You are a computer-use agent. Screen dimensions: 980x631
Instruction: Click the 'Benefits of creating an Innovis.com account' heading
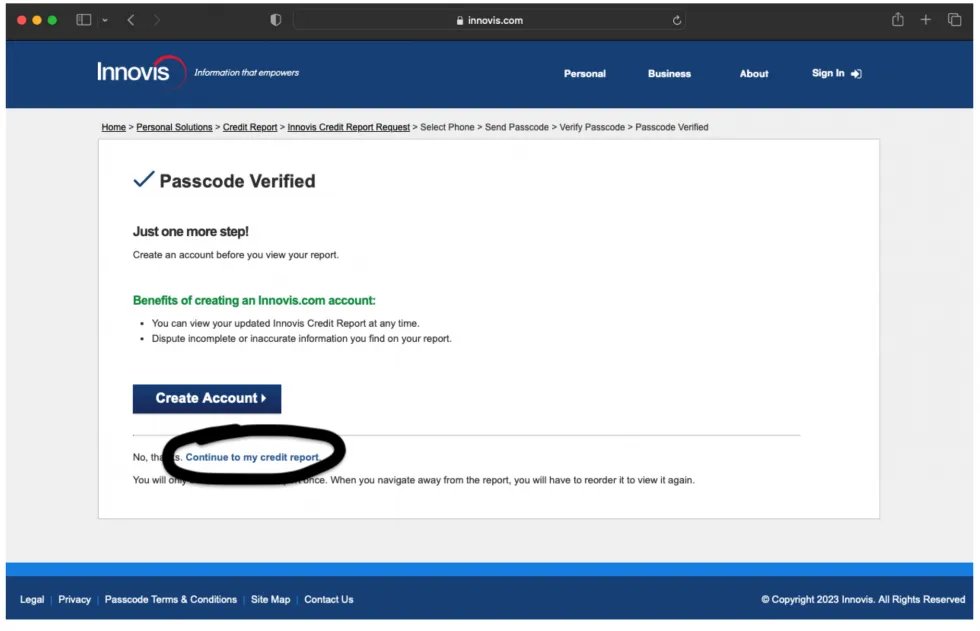[x=254, y=301]
